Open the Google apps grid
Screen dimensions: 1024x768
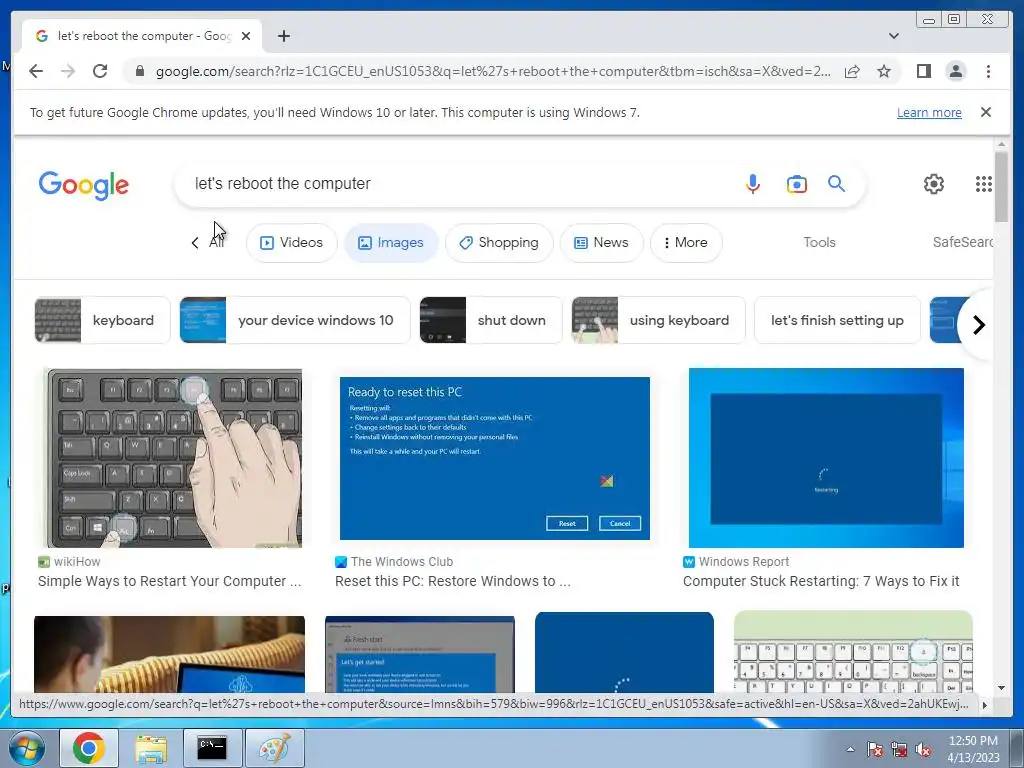click(983, 184)
